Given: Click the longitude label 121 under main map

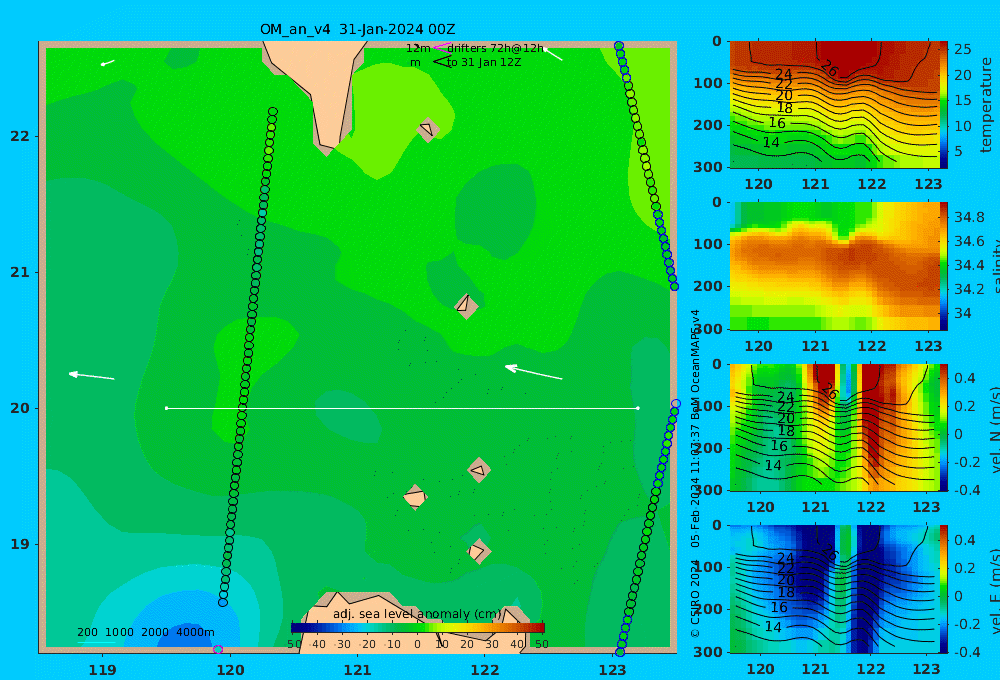Looking at the screenshot, I should pos(357,670).
